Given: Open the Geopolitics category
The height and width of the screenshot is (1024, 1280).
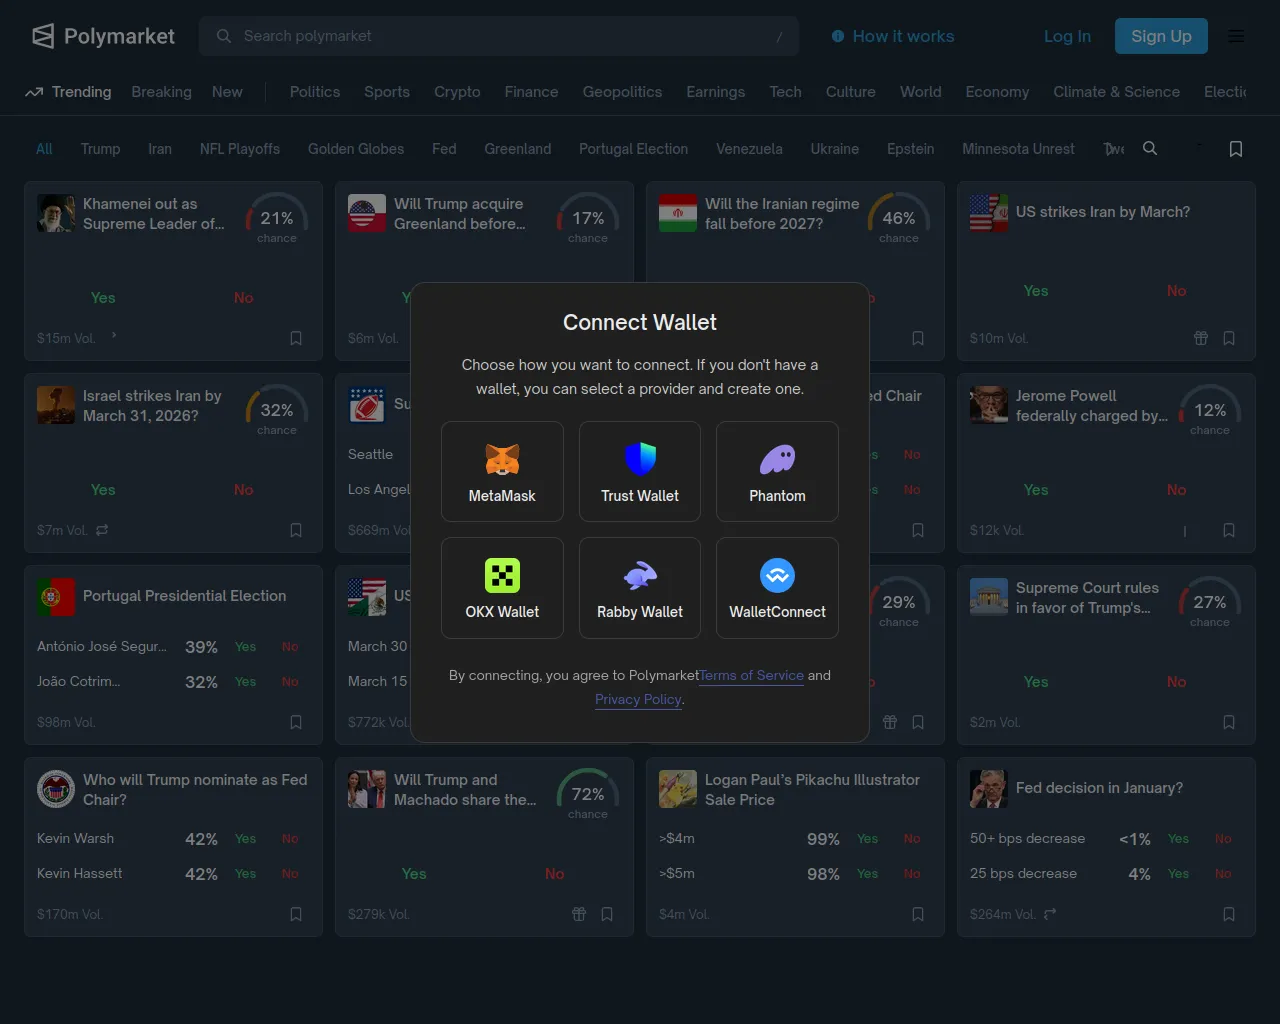Looking at the screenshot, I should click(x=622, y=92).
